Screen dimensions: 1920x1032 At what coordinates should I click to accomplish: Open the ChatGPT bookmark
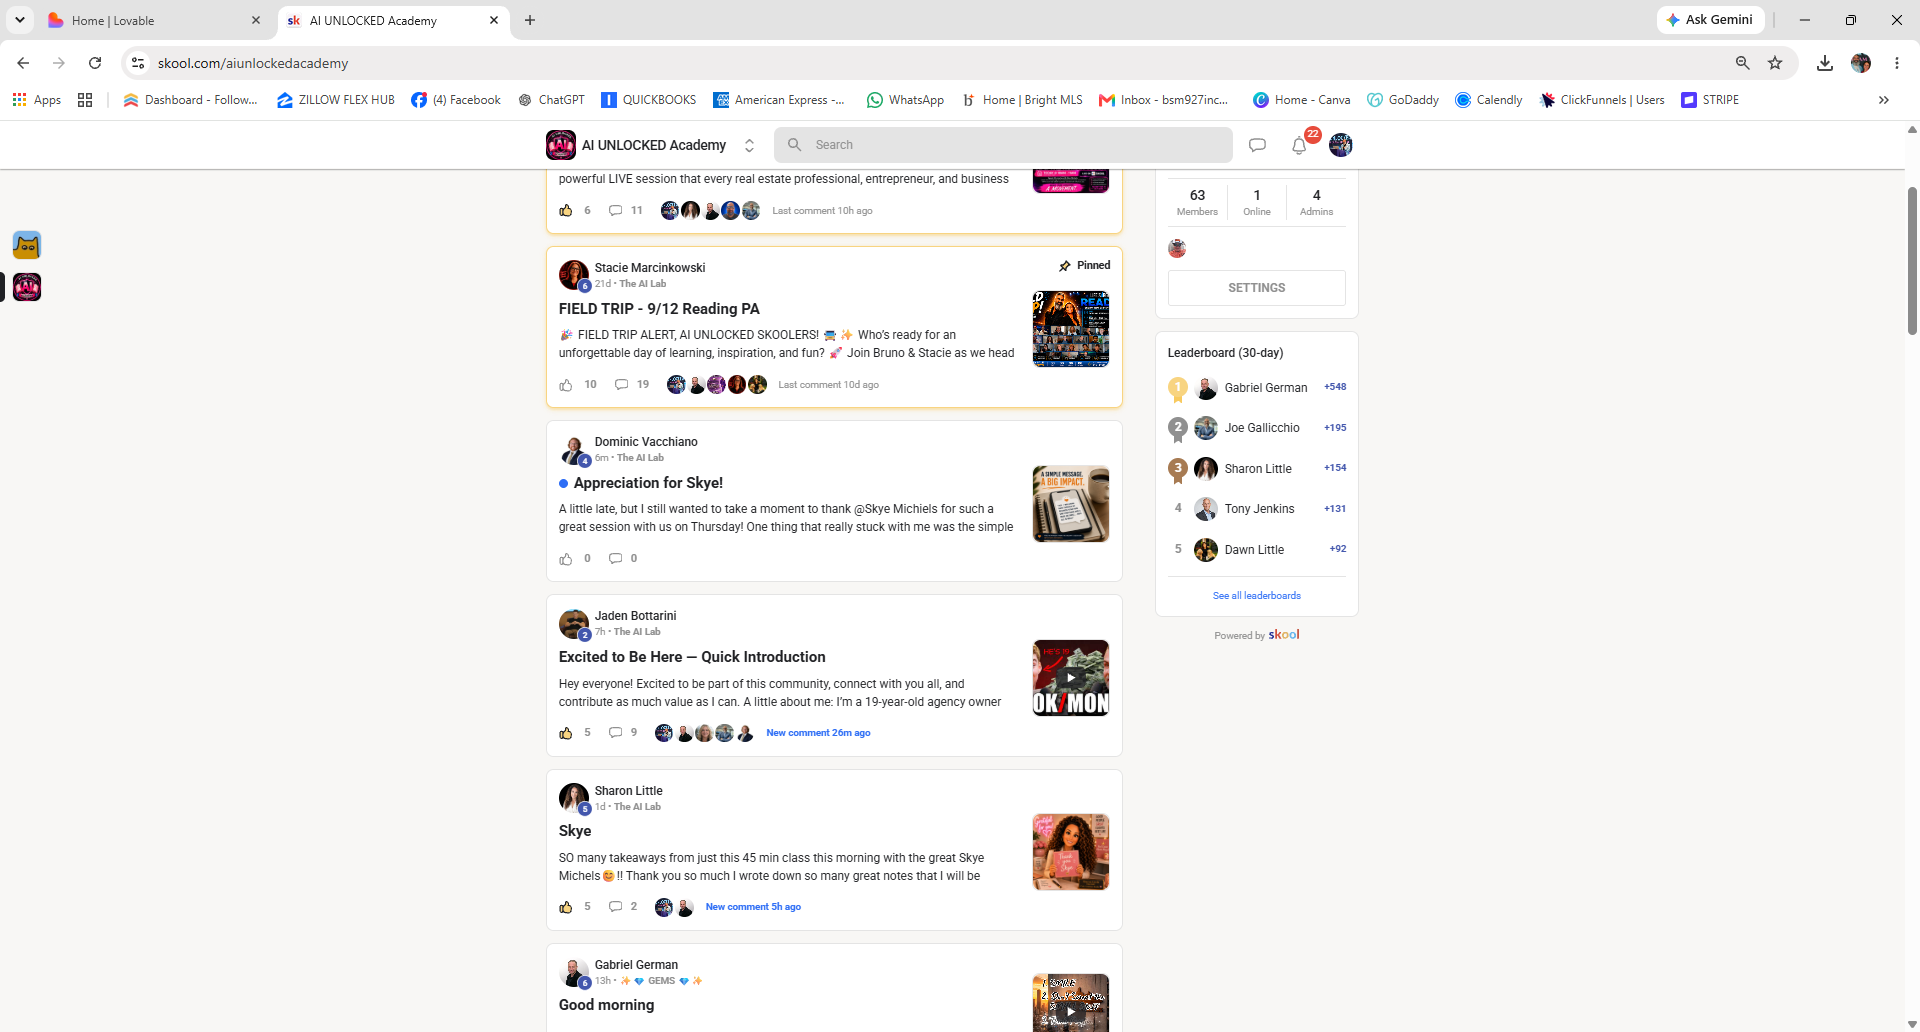551,100
